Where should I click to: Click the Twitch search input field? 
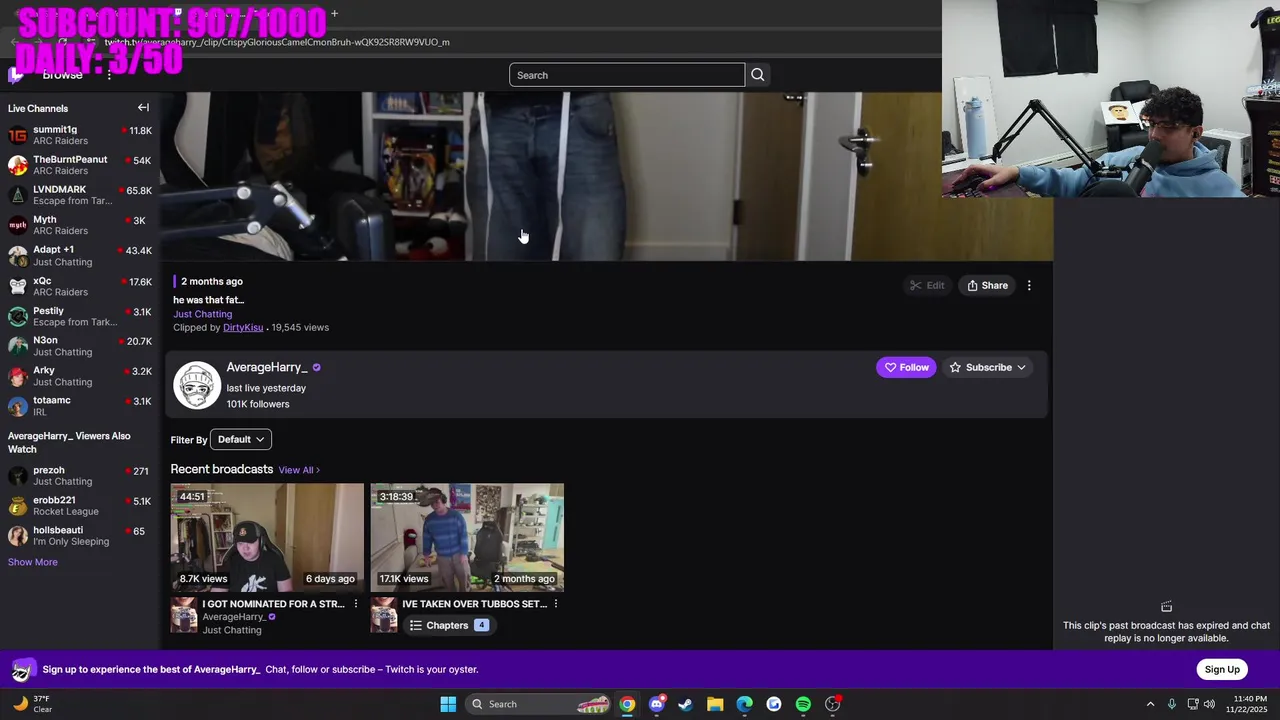[x=627, y=75]
